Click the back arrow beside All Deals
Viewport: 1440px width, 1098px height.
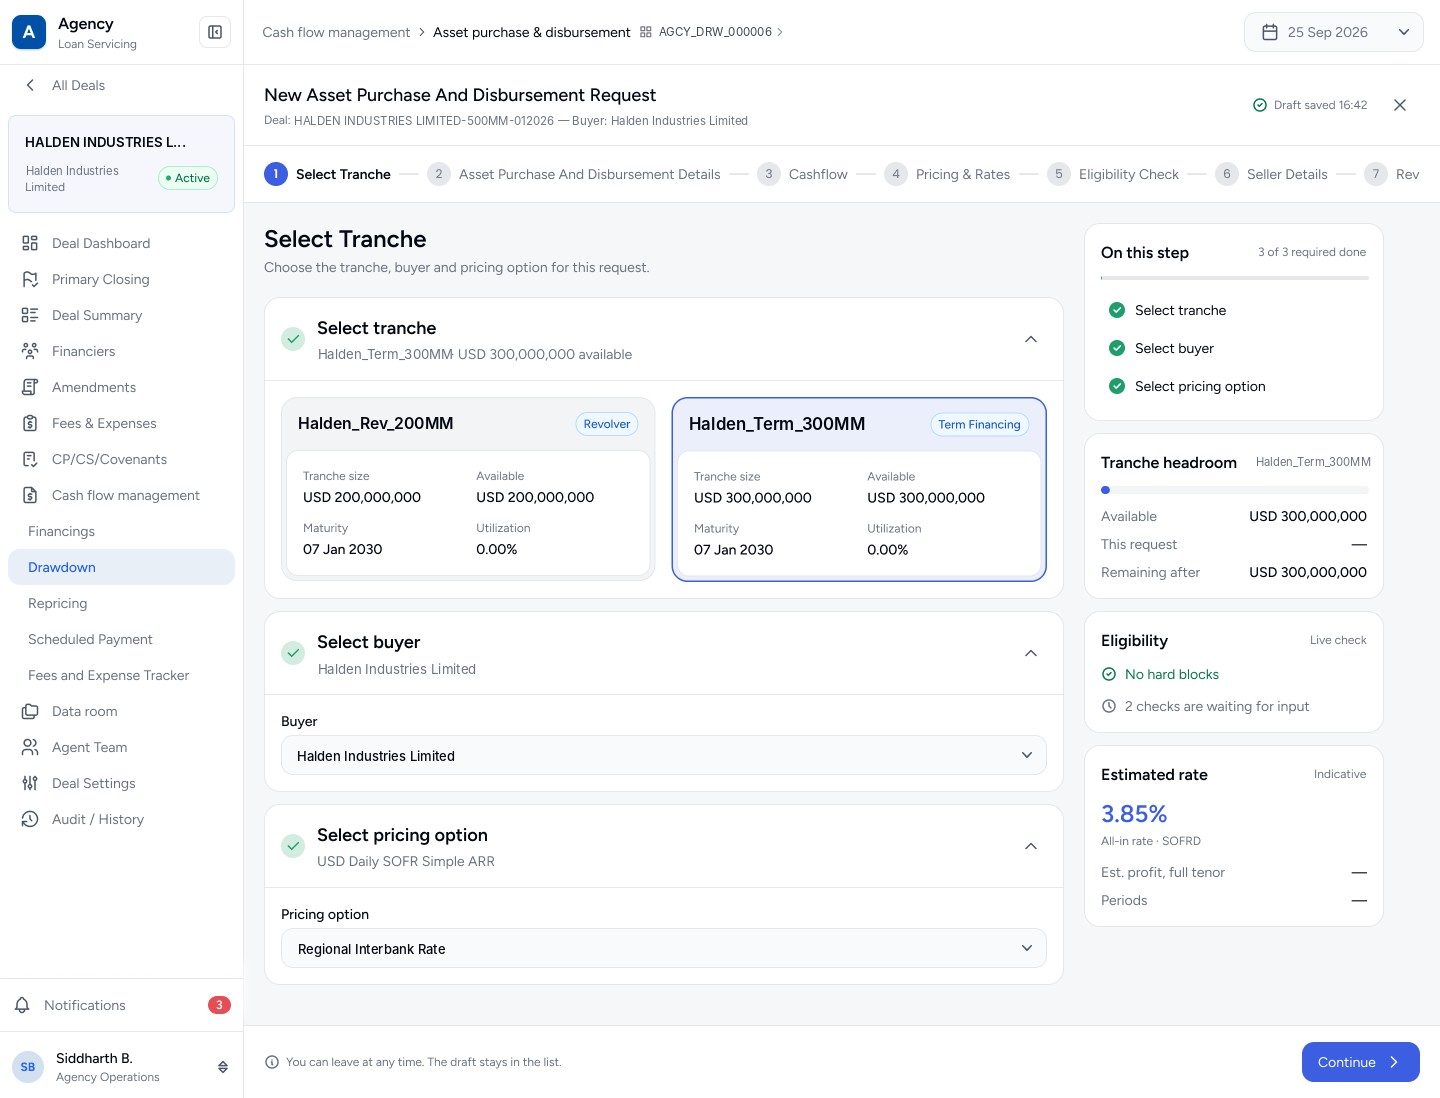coord(30,85)
